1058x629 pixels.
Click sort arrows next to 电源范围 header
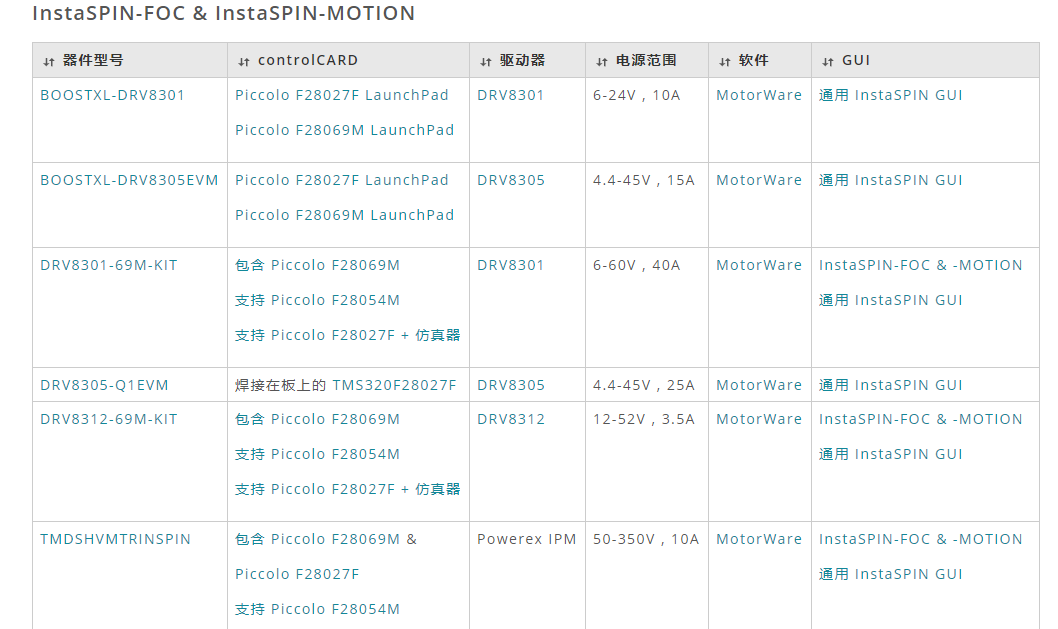tap(602, 61)
